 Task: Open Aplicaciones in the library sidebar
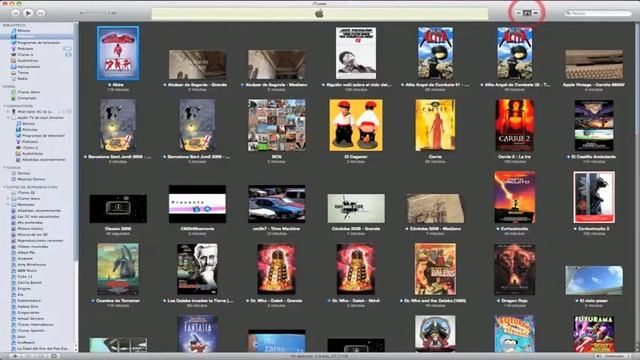(x=29, y=67)
